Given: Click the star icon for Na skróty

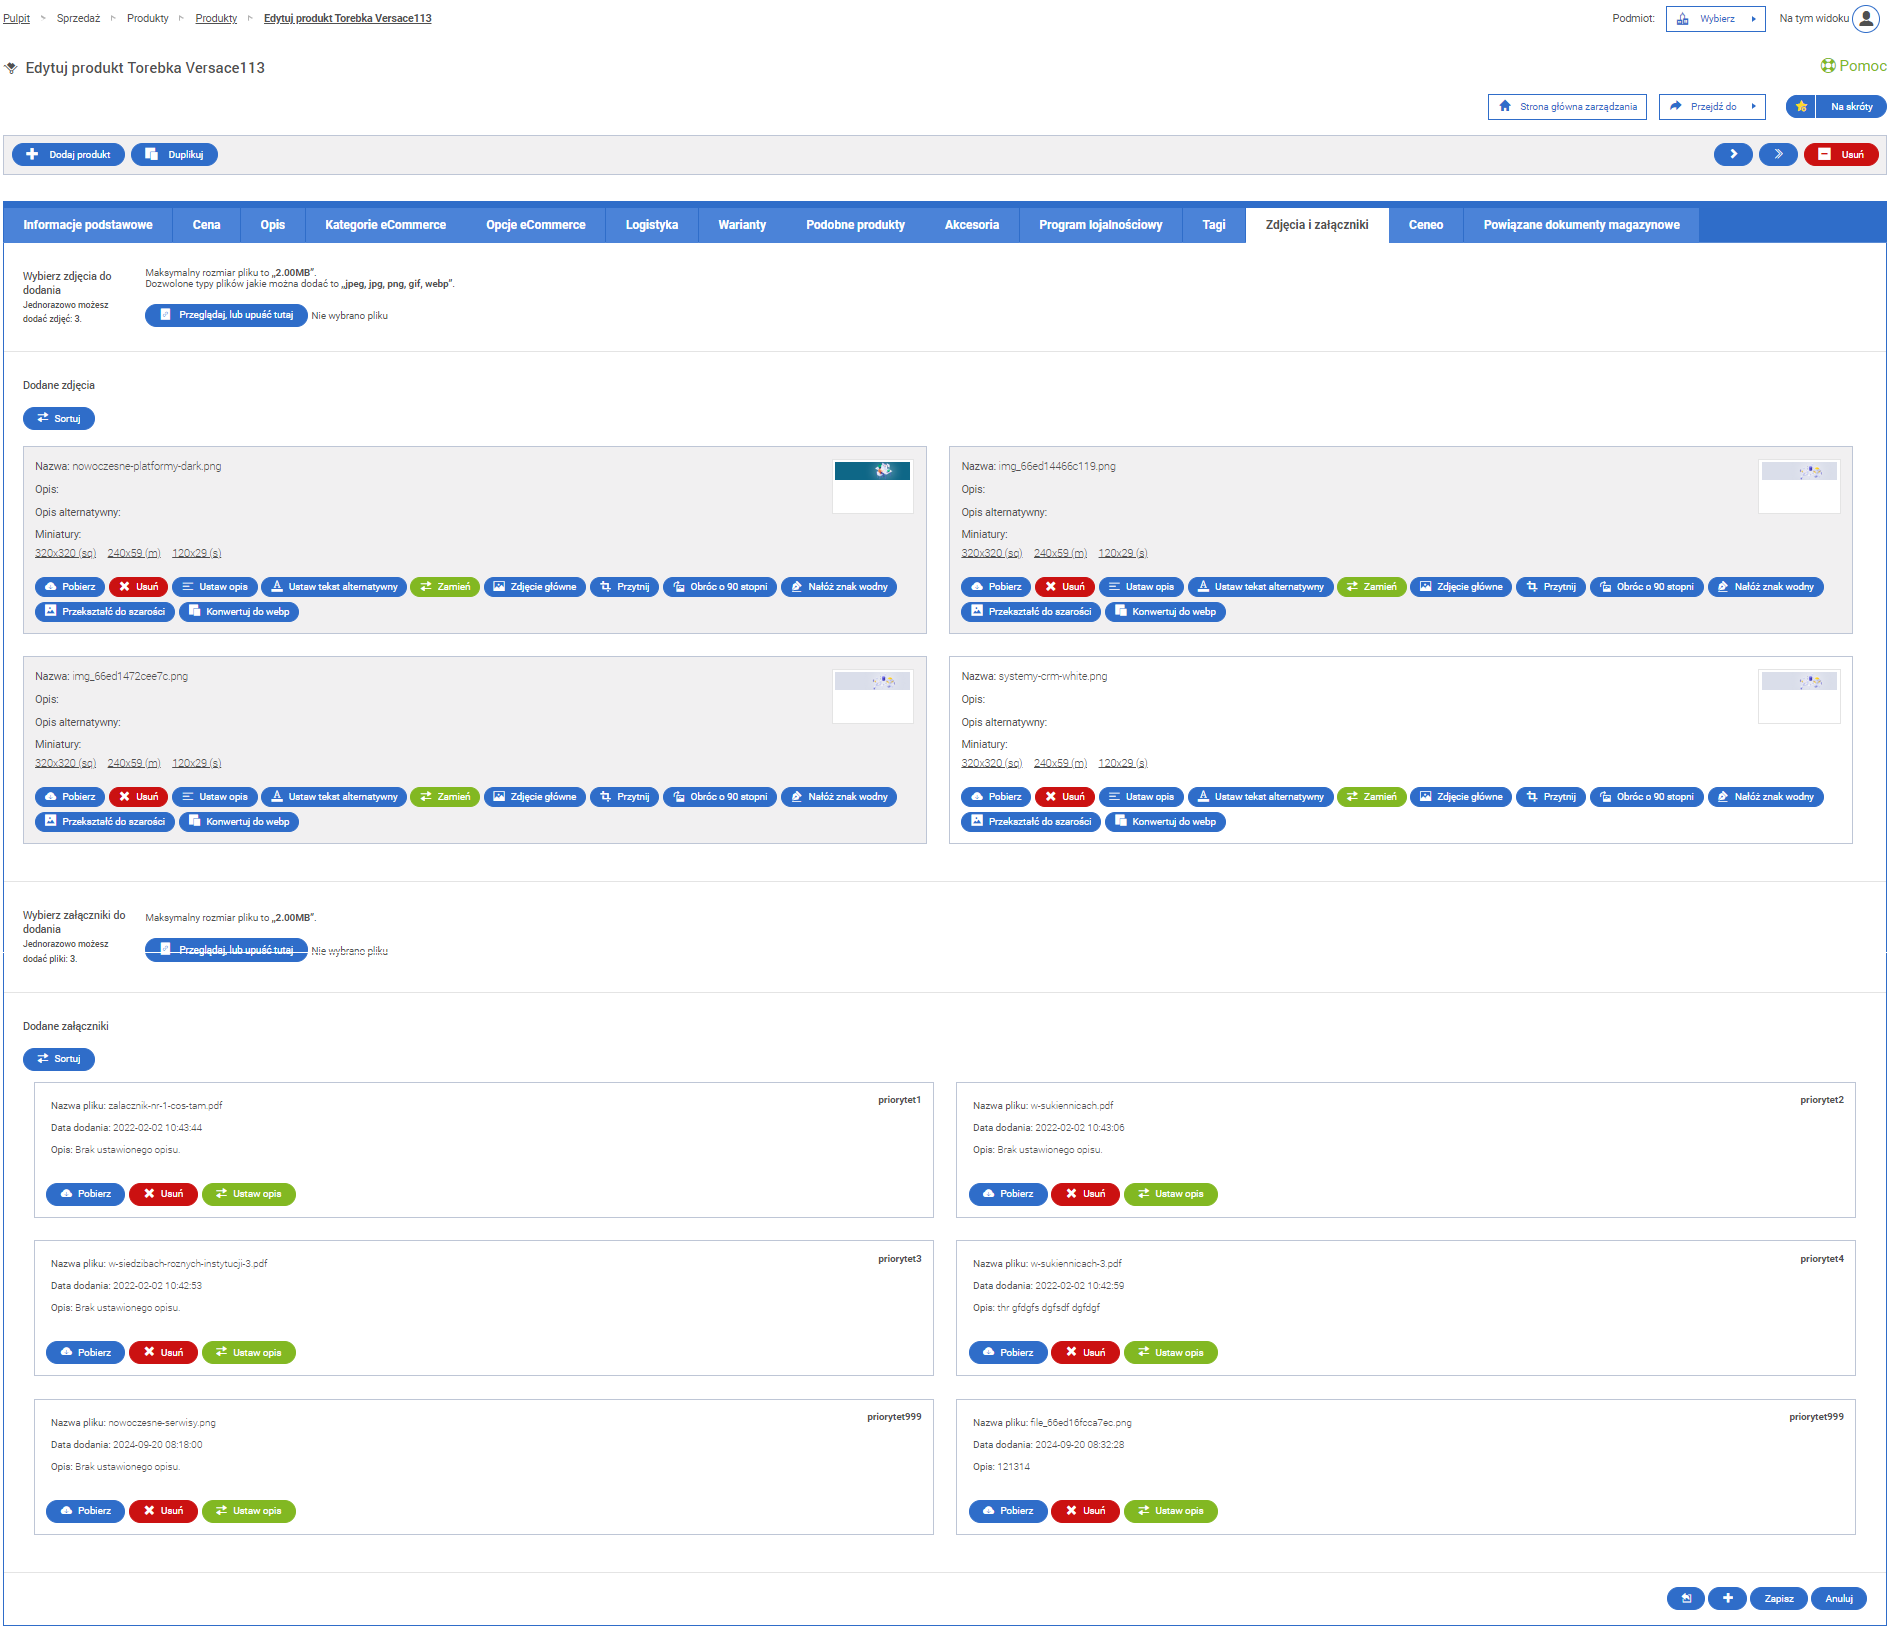Looking at the screenshot, I should (x=1801, y=107).
